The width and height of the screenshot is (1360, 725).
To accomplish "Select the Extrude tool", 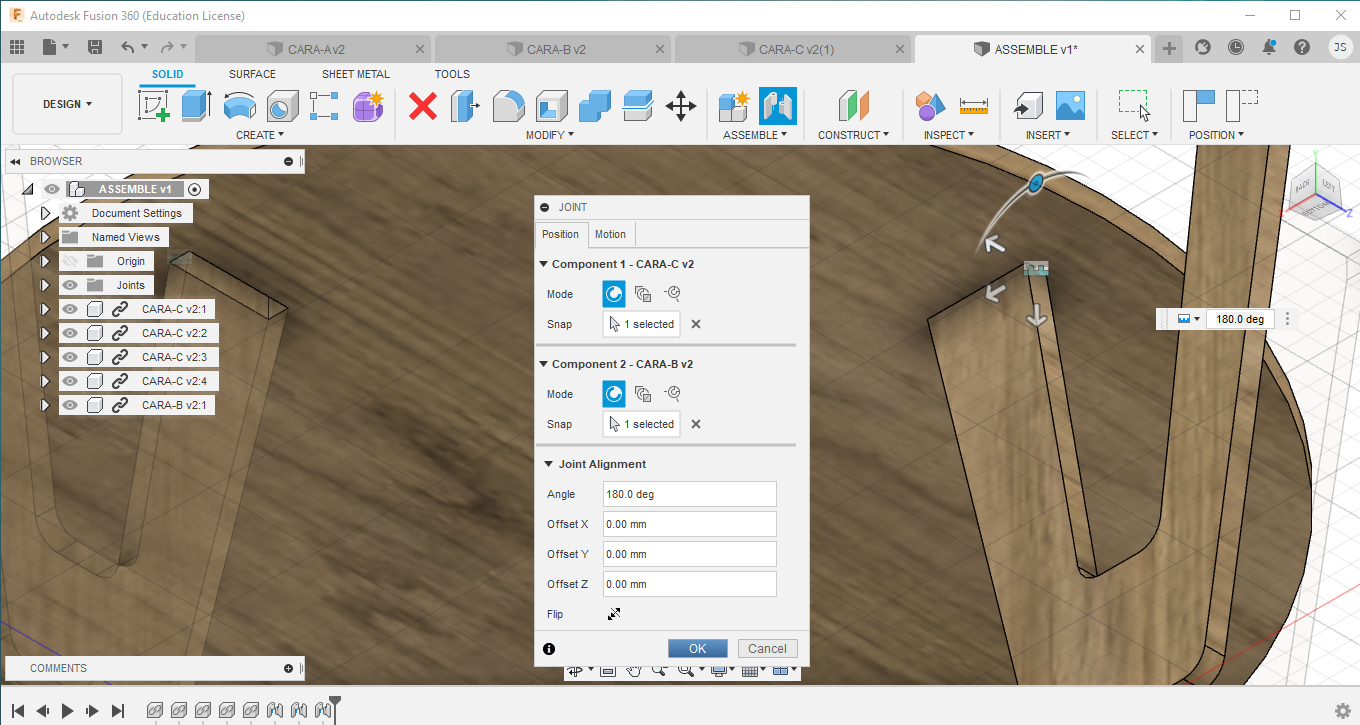I will (196, 105).
